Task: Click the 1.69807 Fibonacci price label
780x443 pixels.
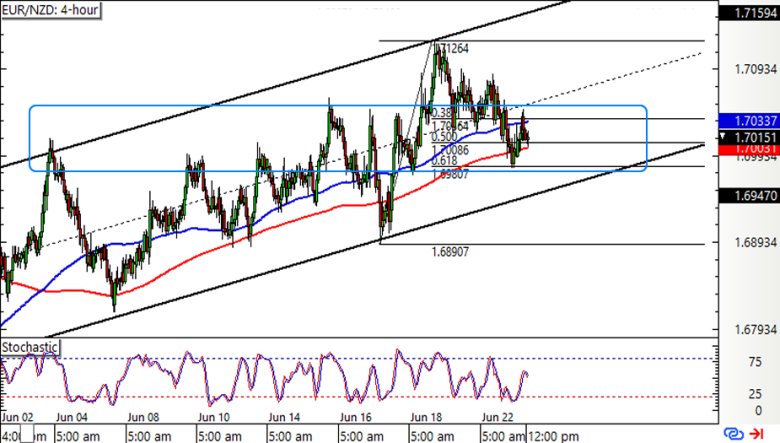Action: (x=450, y=174)
